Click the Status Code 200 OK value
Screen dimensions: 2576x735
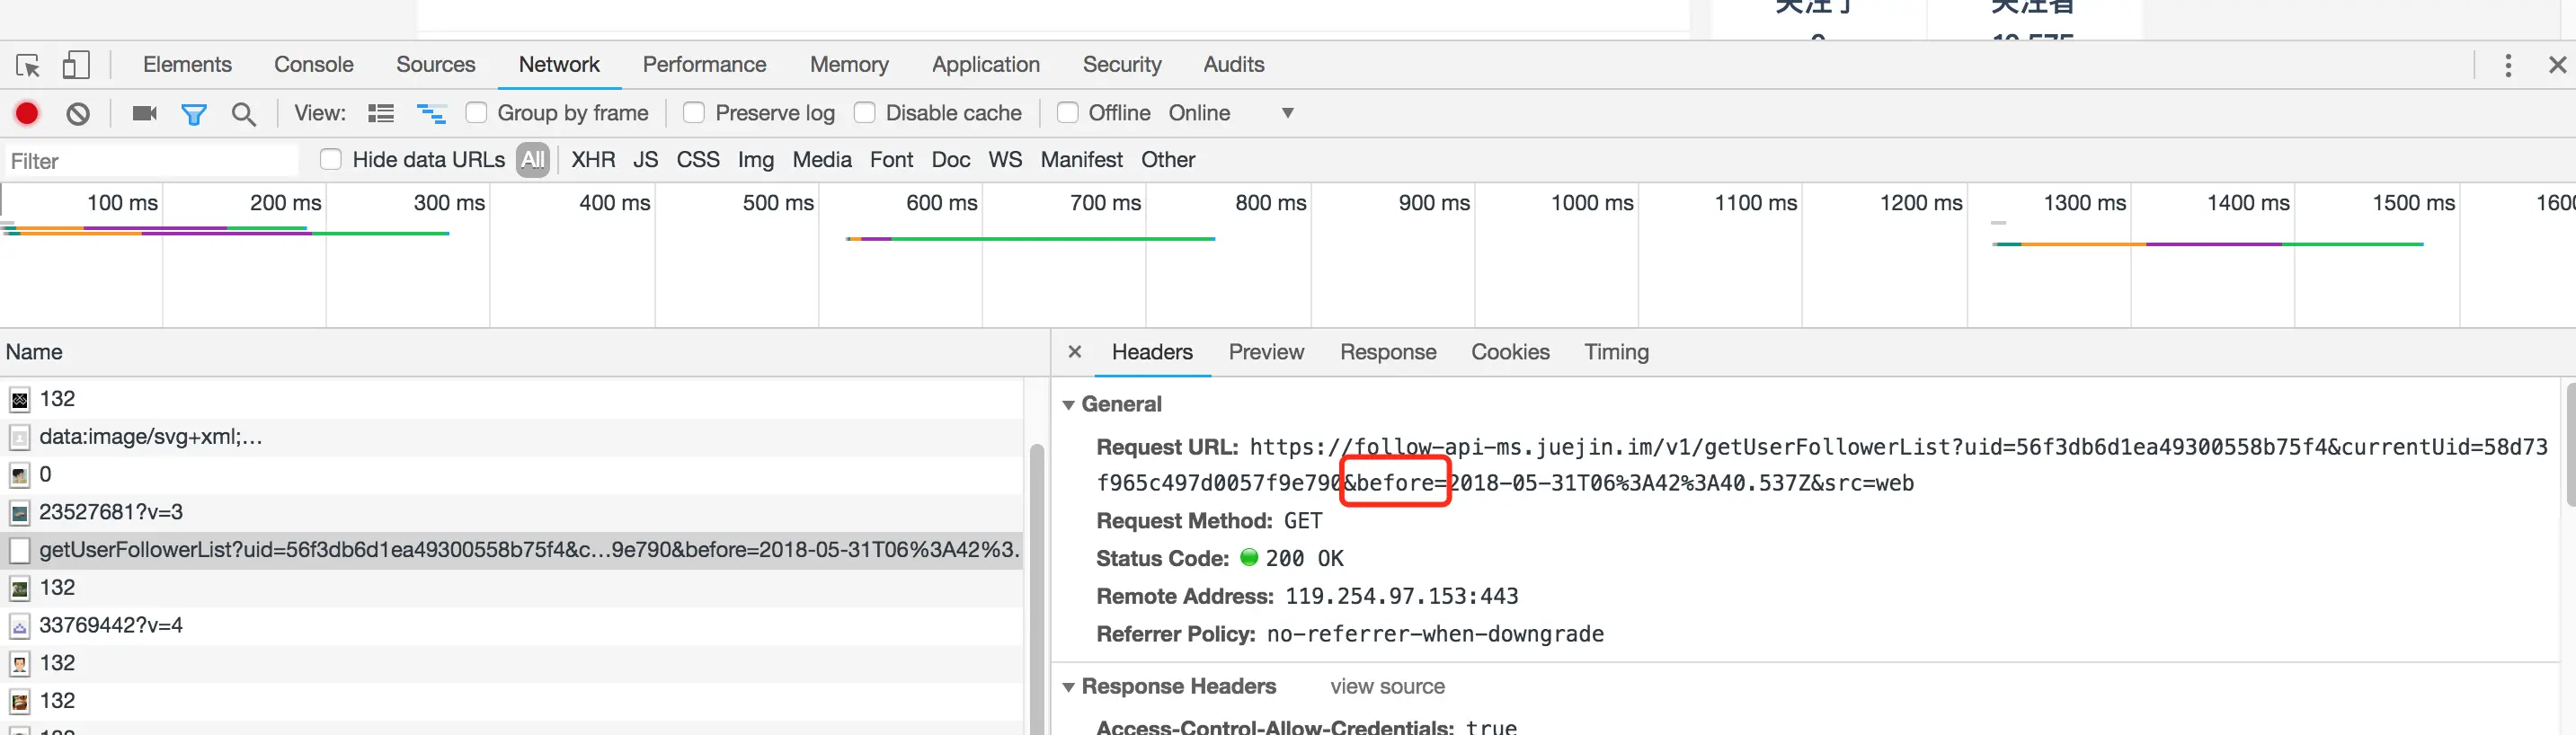1304,559
